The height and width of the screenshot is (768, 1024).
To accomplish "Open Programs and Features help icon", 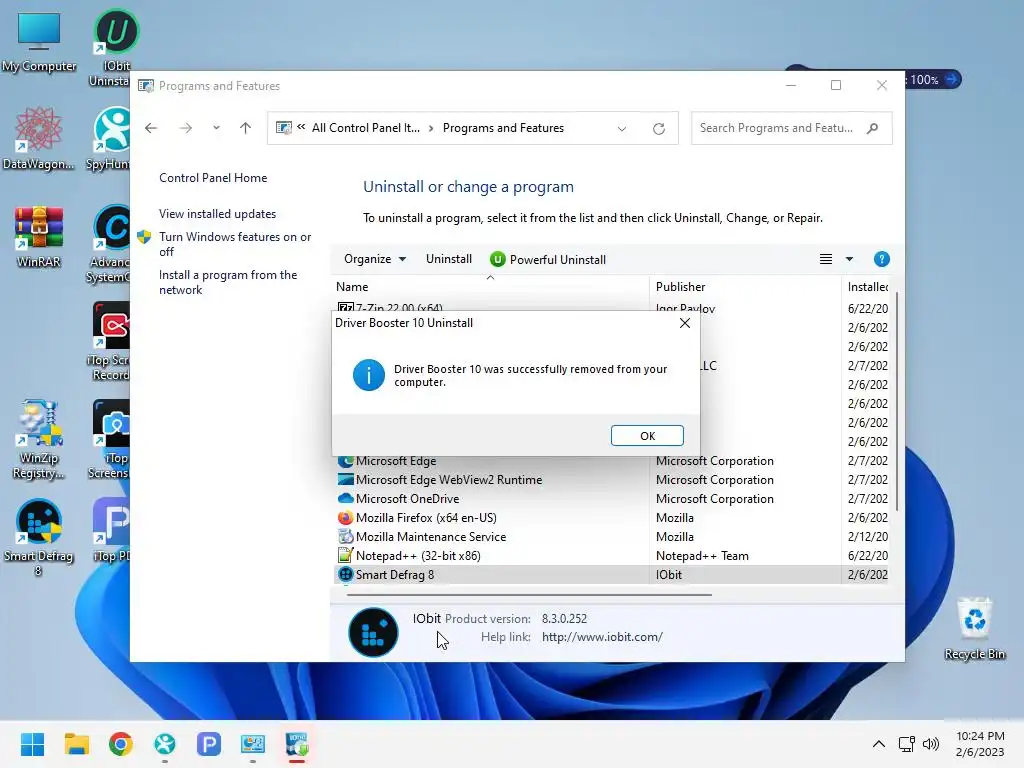I will click(881, 259).
